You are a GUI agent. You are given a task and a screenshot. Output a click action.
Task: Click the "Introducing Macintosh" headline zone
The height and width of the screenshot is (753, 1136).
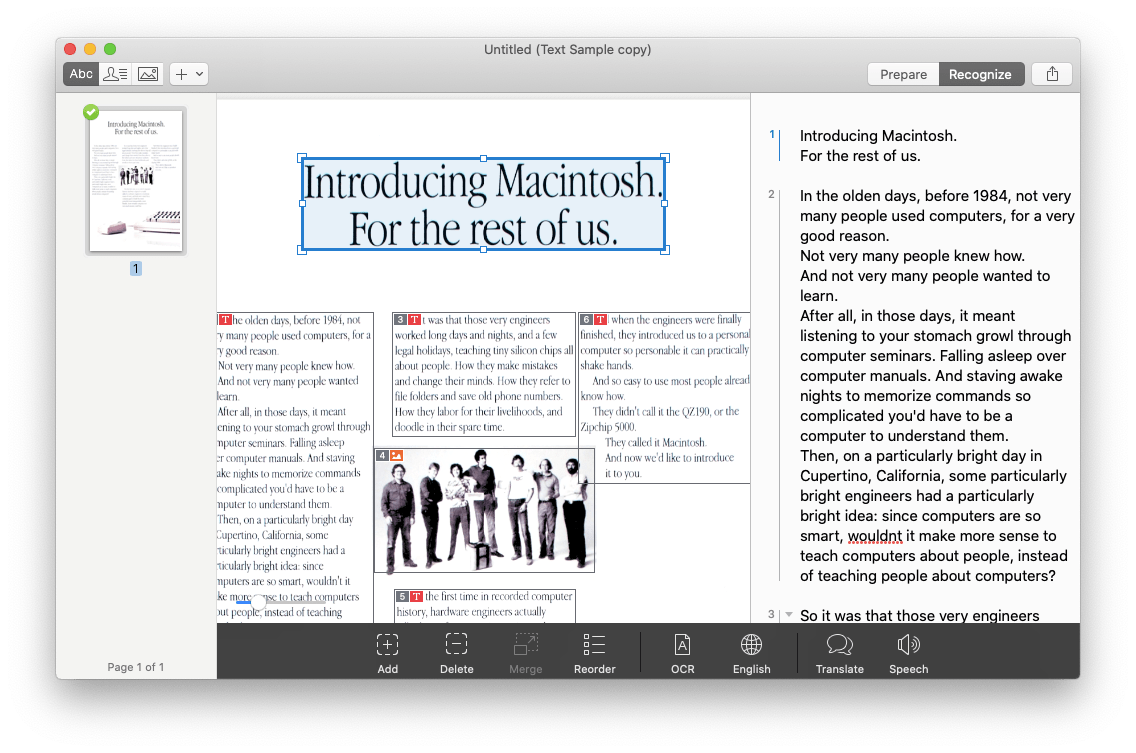tap(484, 204)
